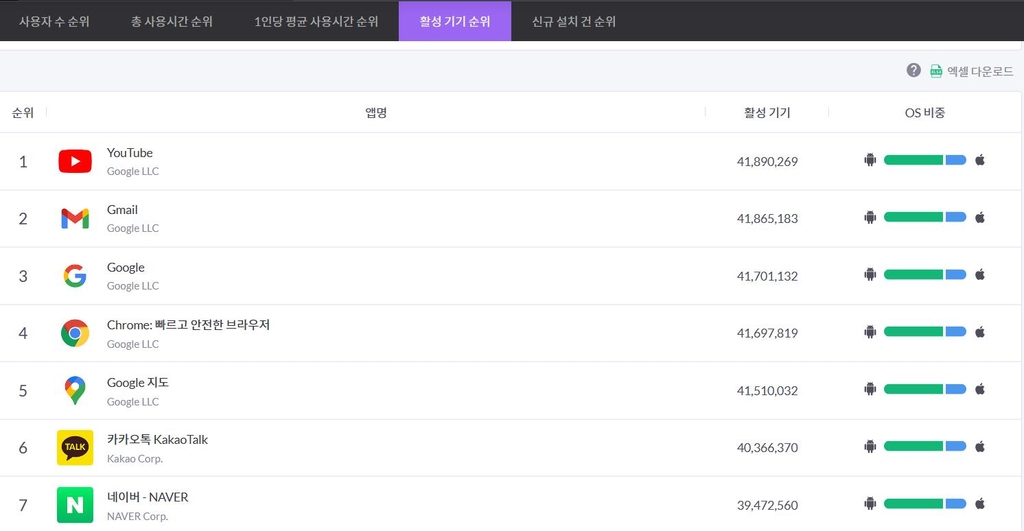Screen dimensions: 1024x531
Task: Open Chrome: 빠르고 안전한 브라우저 entry
Action: point(188,325)
